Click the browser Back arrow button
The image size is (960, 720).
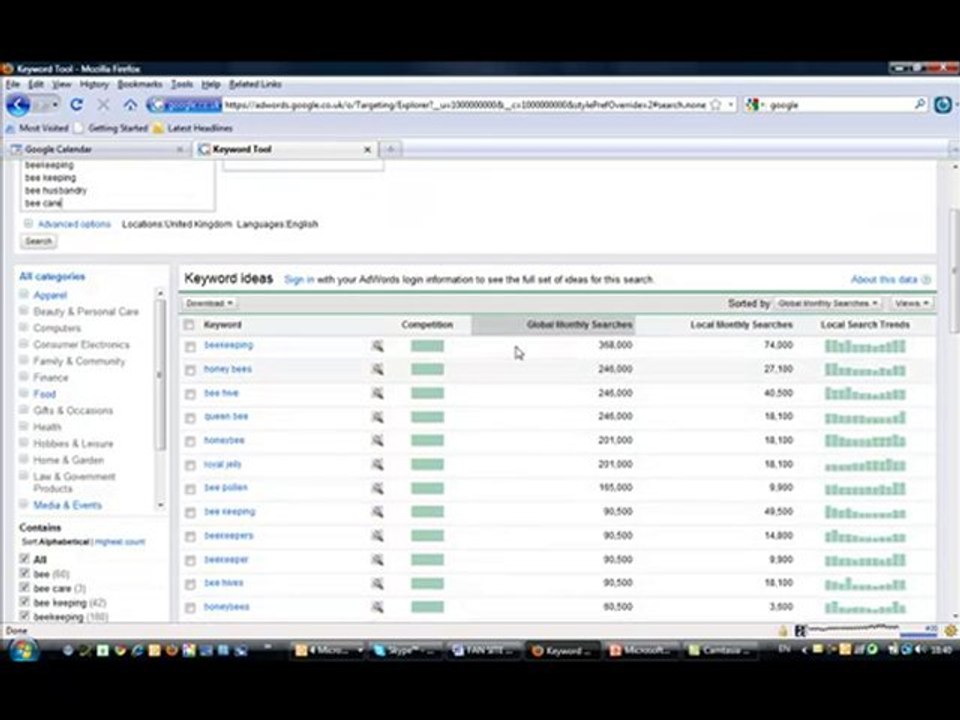(x=18, y=105)
